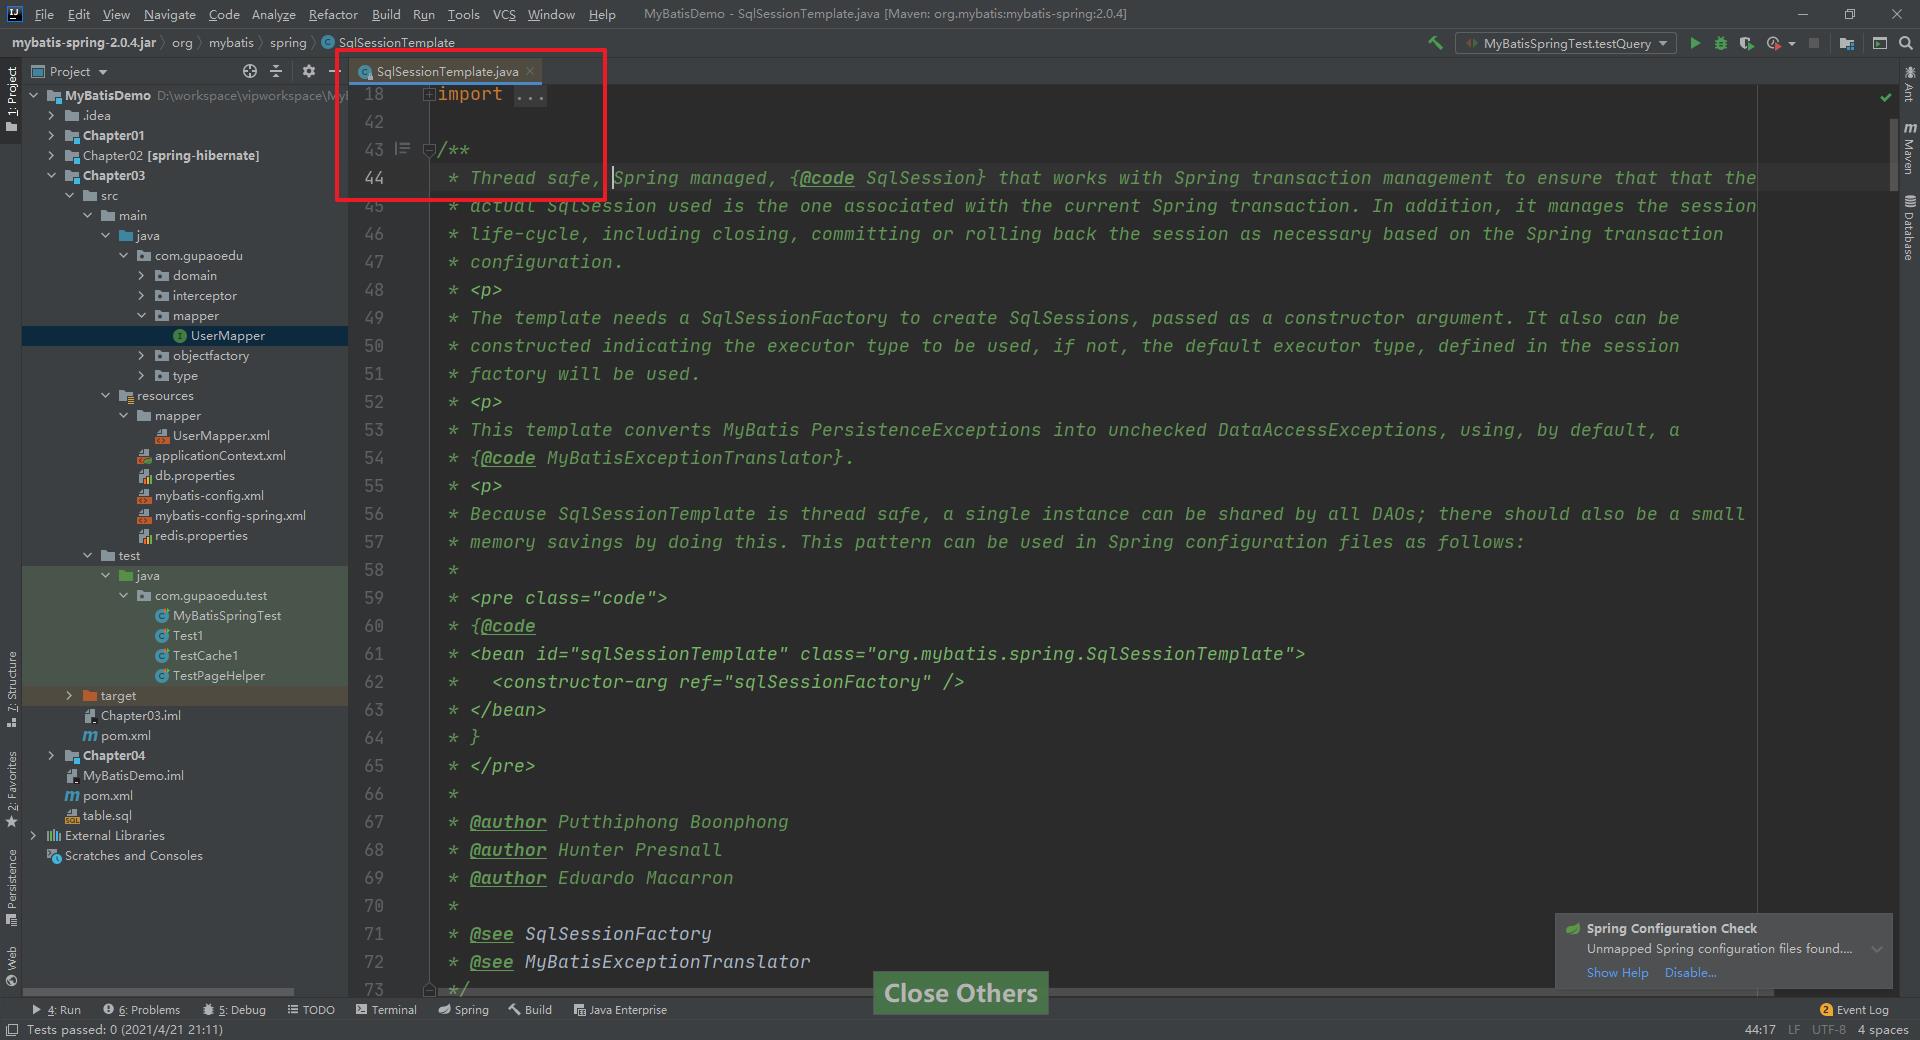Screen dimensions: 1920x1040
Task: Click the 44:17 caret position indicator
Action: (x=1760, y=1029)
